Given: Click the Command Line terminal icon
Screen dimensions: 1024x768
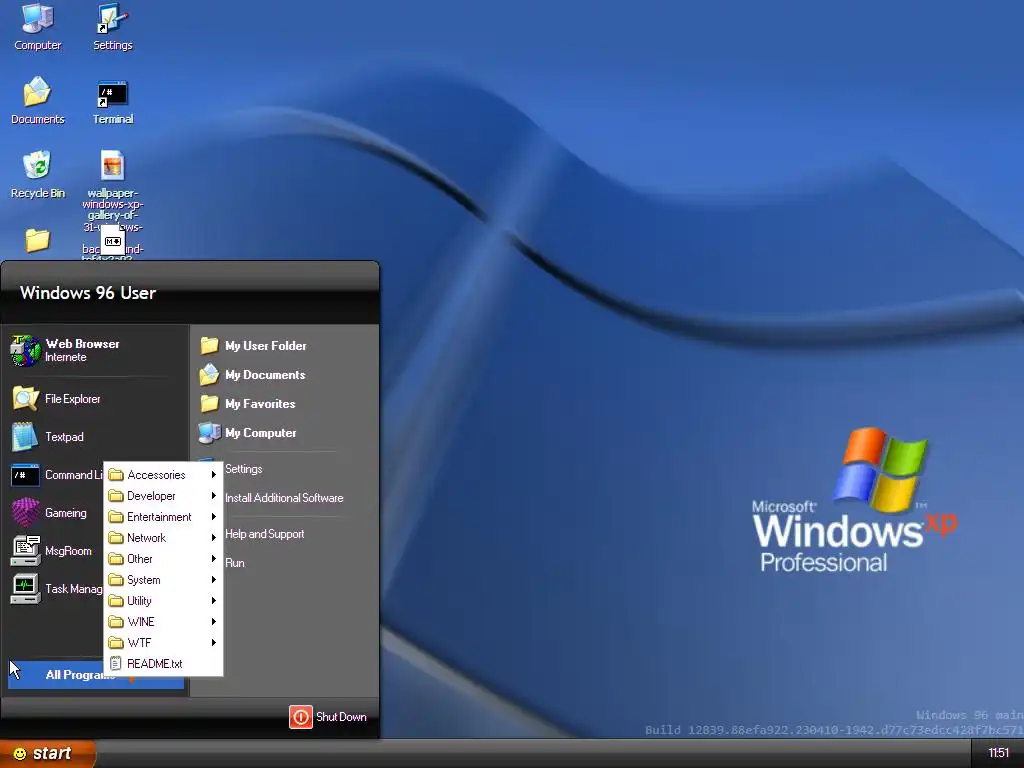Looking at the screenshot, I should tap(25, 475).
